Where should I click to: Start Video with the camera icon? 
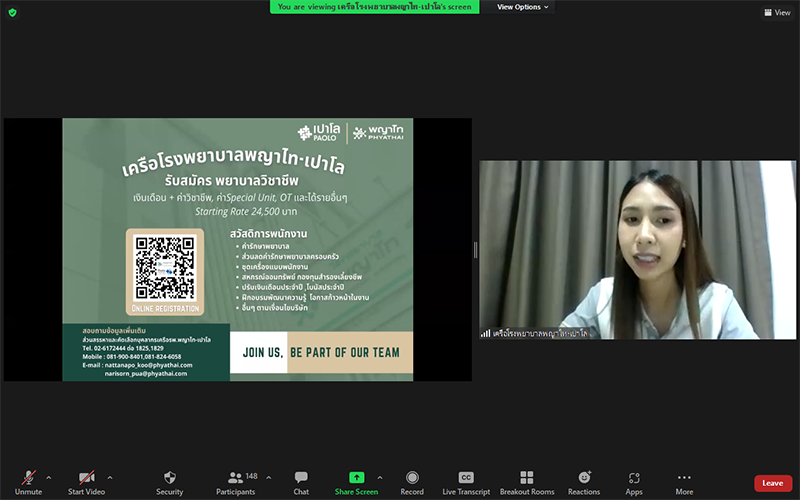tap(86, 483)
